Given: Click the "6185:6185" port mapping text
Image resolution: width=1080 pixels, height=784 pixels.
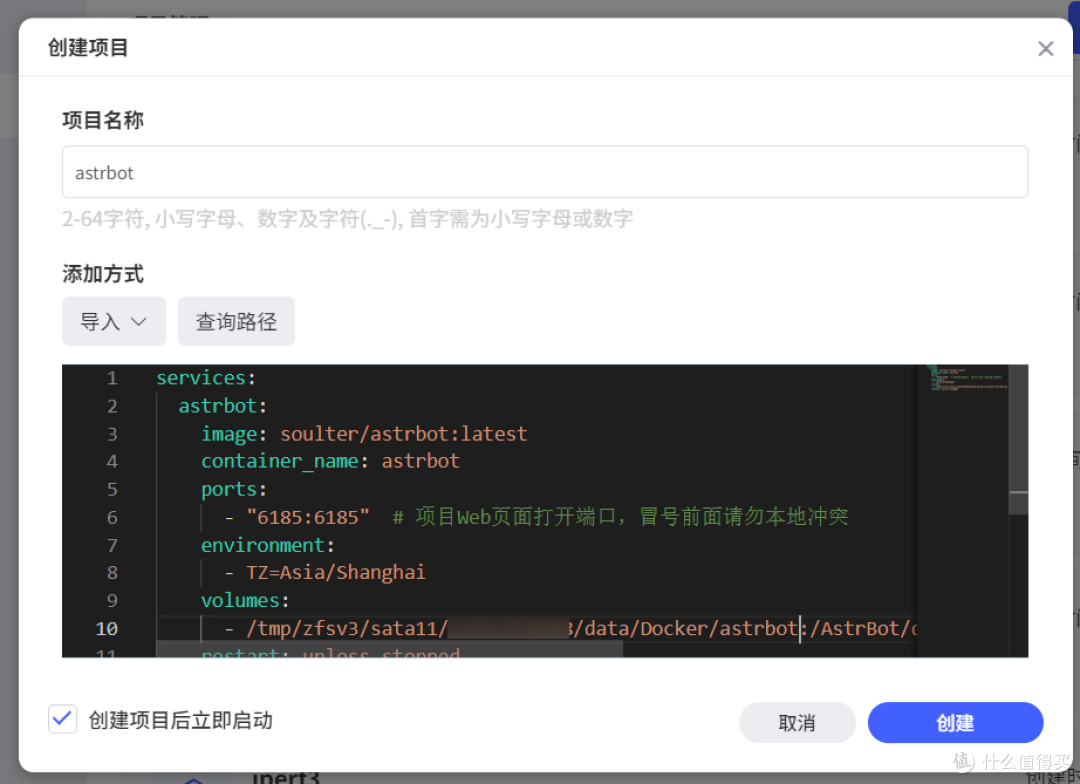Looking at the screenshot, I should click(x=308, y=517).
